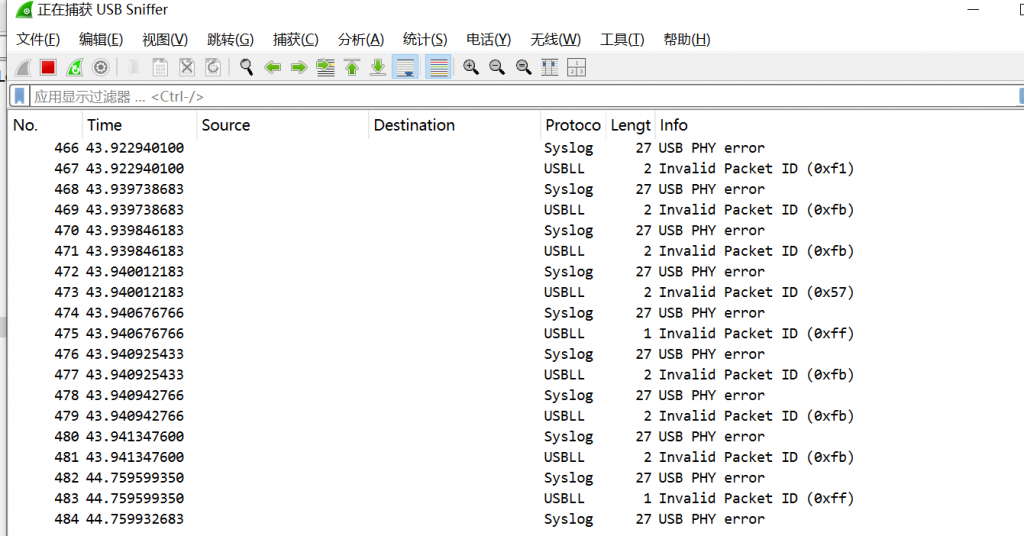Open capture options gear icon
The width and height of the screenshot is (1024, 536).
click(101, 67)
